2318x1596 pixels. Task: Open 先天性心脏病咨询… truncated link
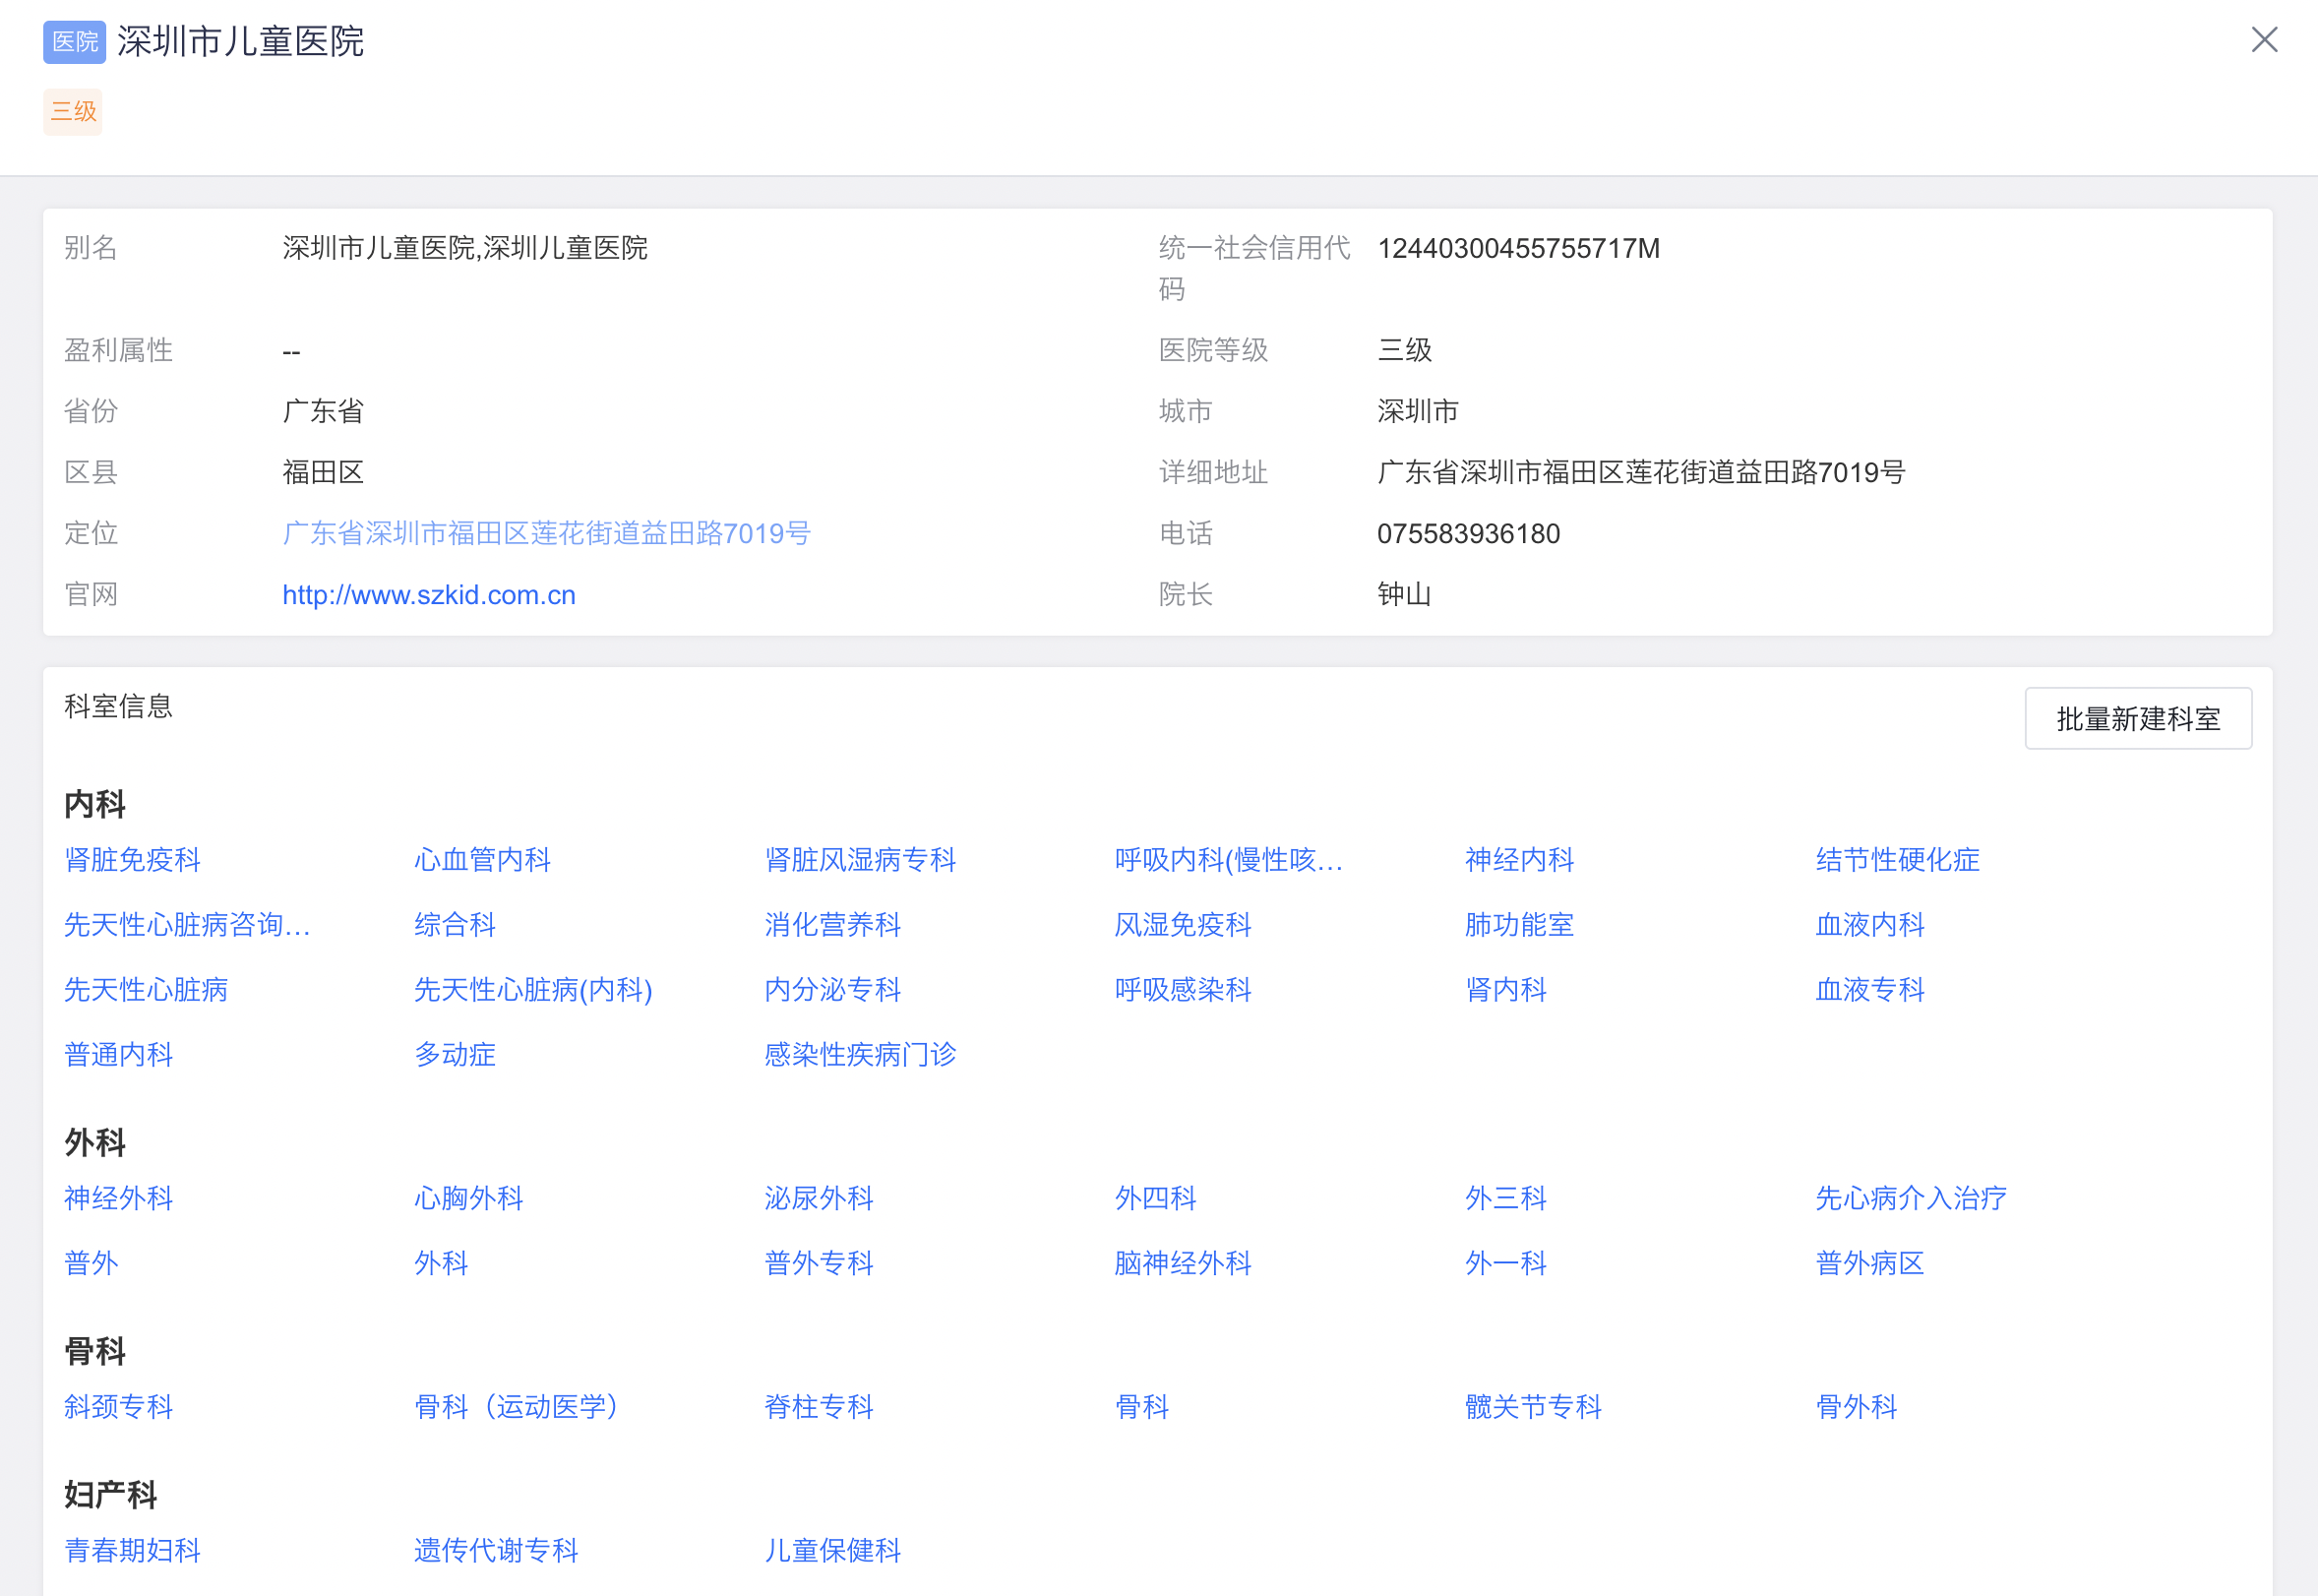point(187,925)
